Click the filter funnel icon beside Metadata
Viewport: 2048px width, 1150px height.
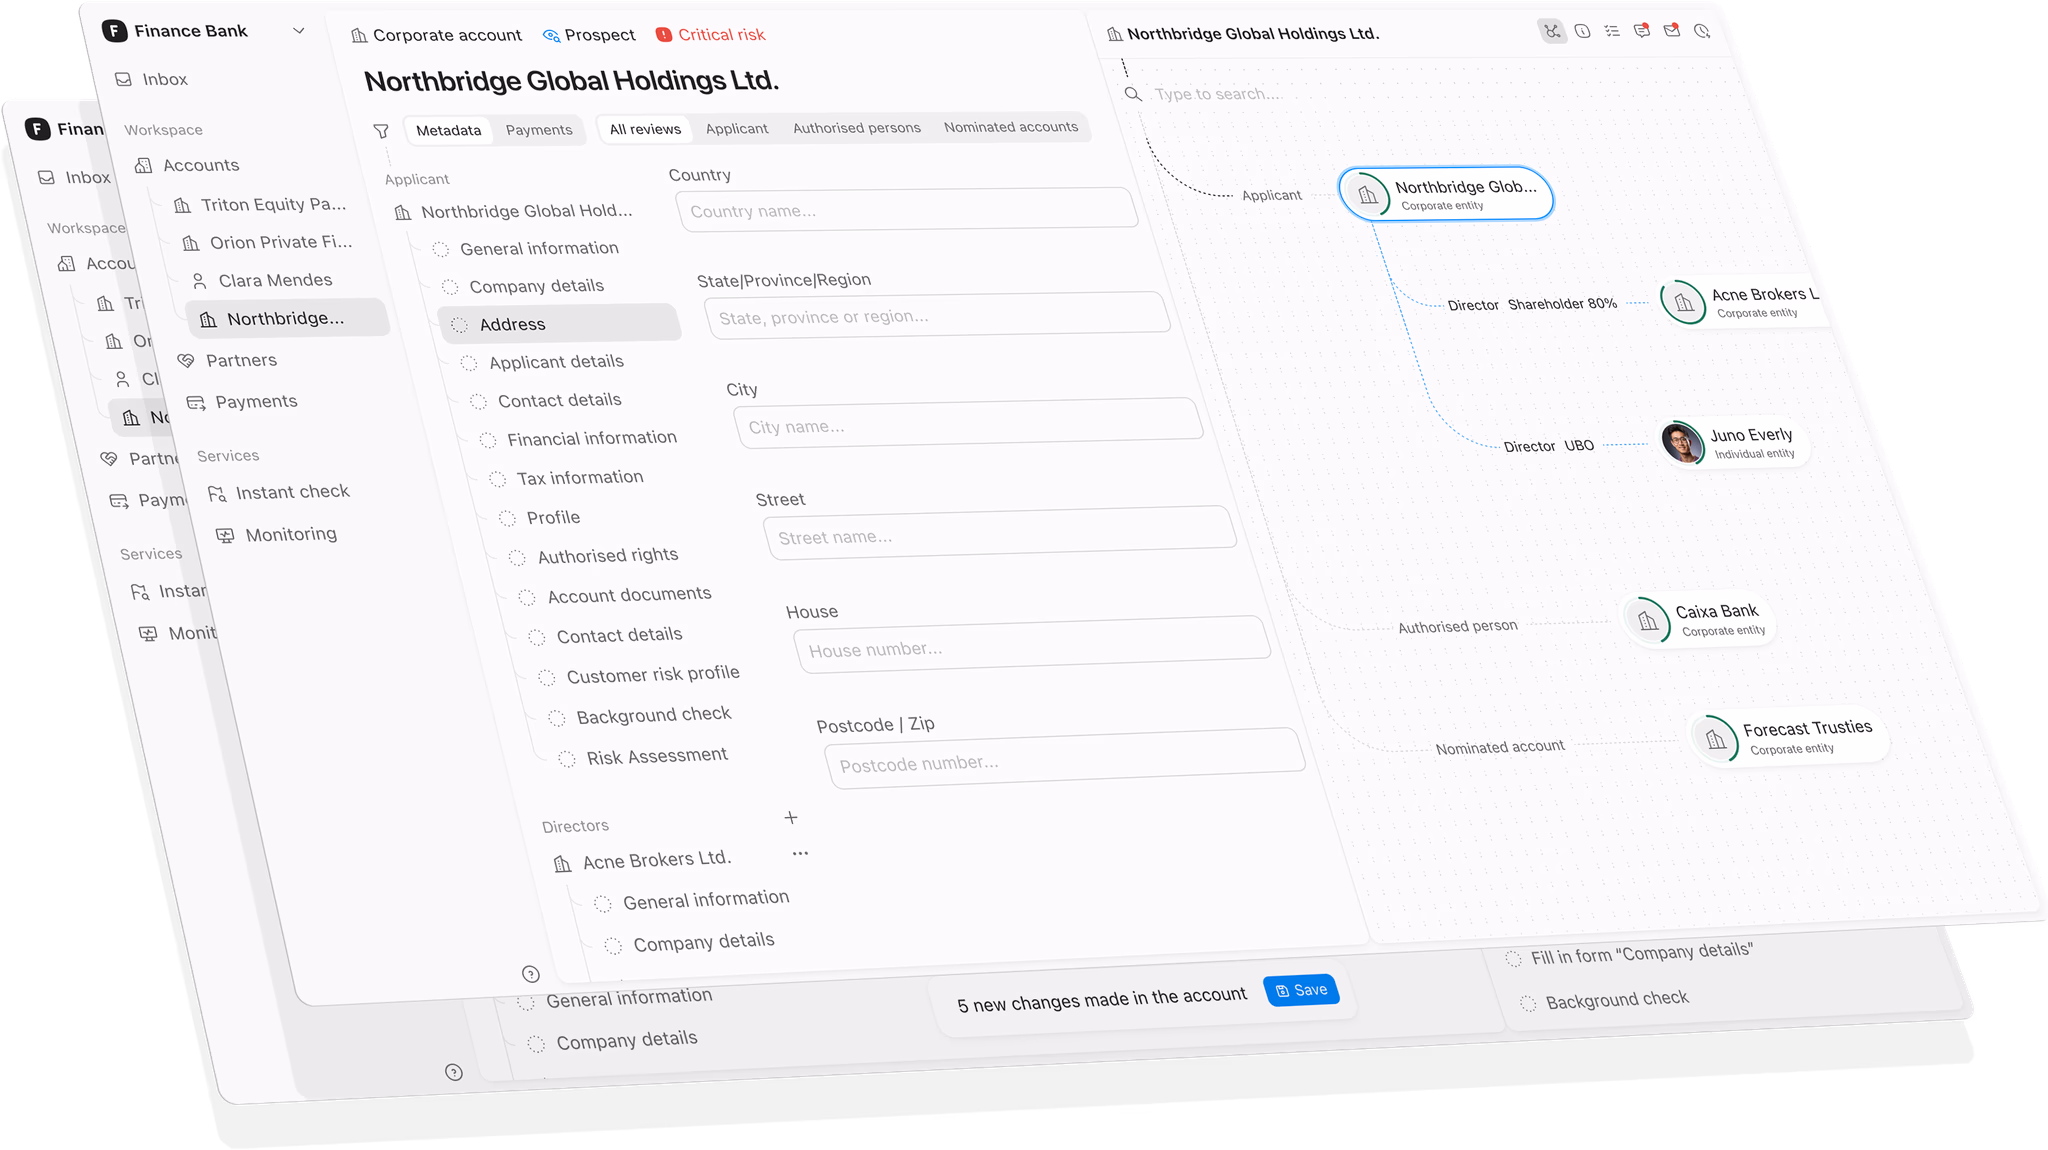tap(381, 131)
